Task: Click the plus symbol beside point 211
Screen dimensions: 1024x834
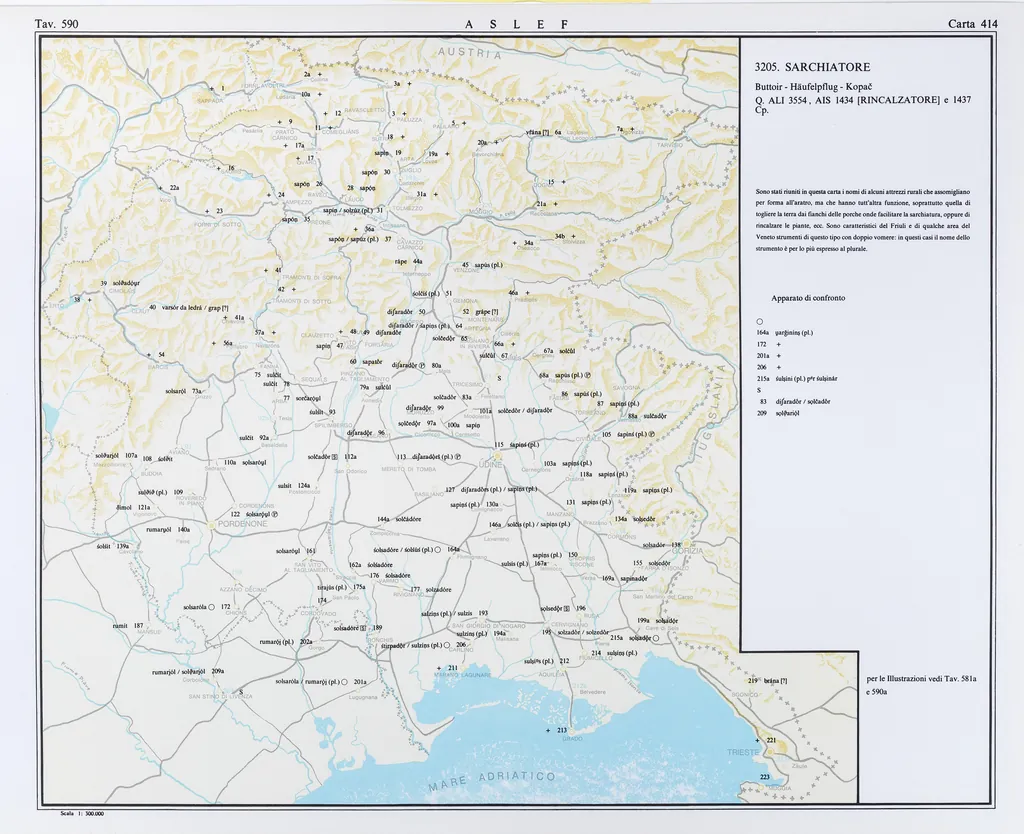Action: click(439, 667)
